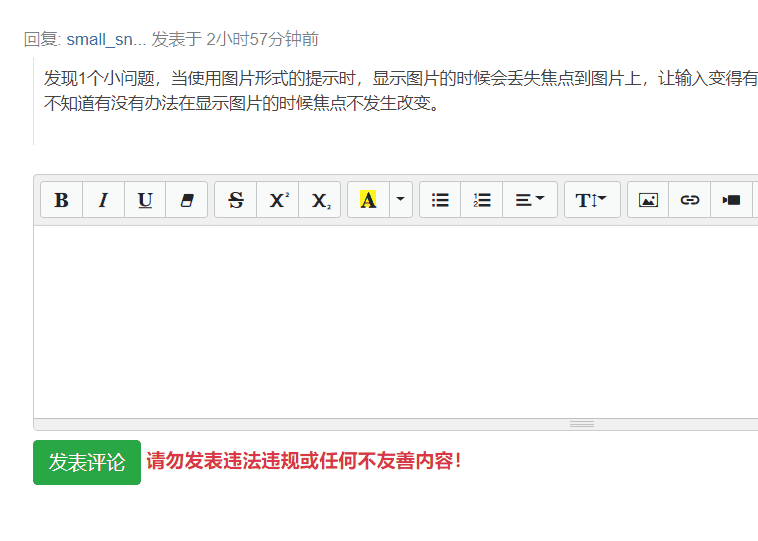The height and width of the screenshot is (541, 758).
Task: Open the small_sn... user profile link
Action: point(106,39)
